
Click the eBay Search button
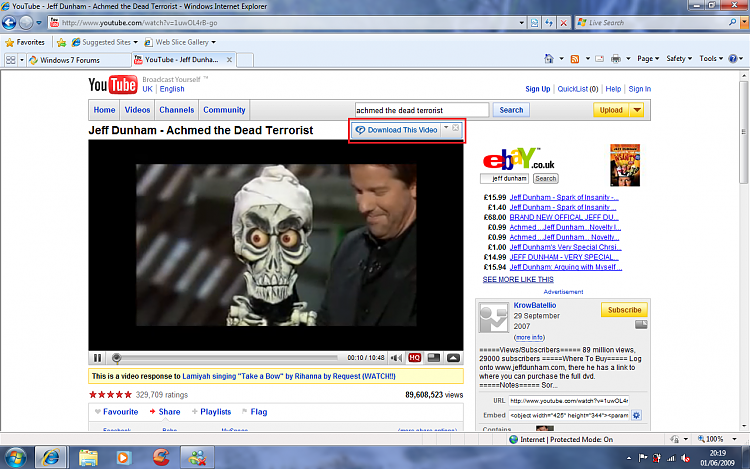[x=546, y=178]
